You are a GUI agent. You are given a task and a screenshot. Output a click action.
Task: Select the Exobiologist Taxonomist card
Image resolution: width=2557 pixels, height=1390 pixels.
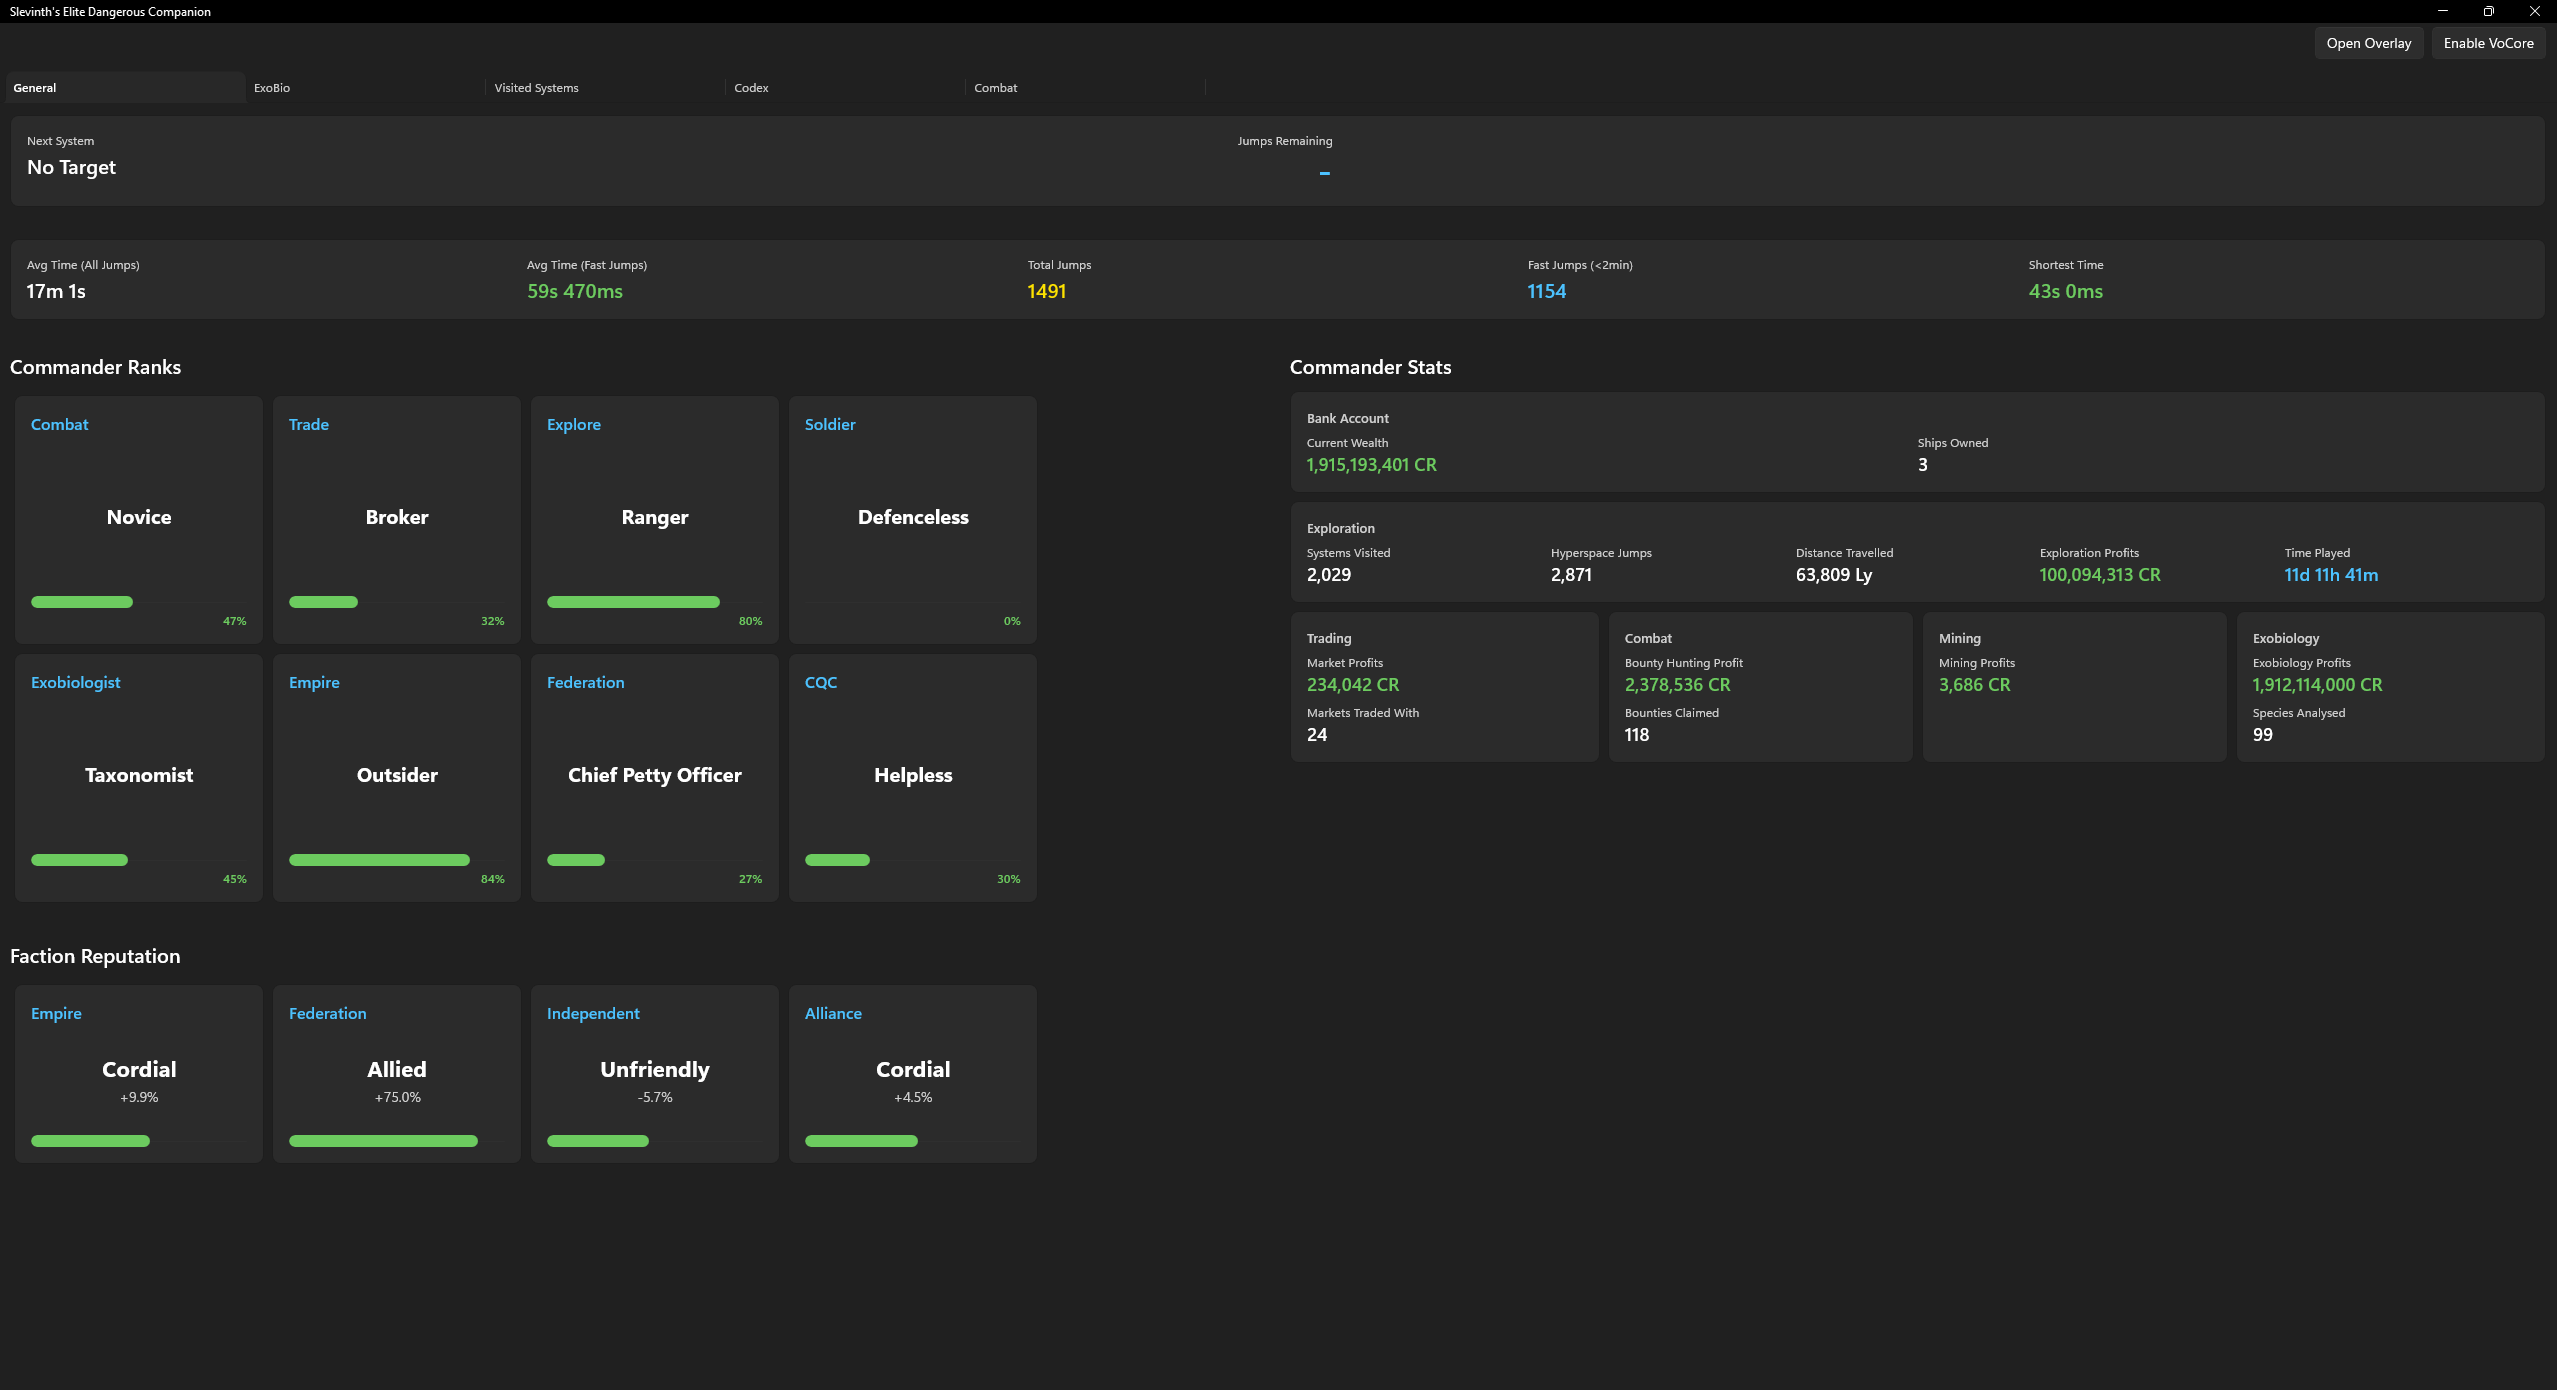click(x=138, y=776)
